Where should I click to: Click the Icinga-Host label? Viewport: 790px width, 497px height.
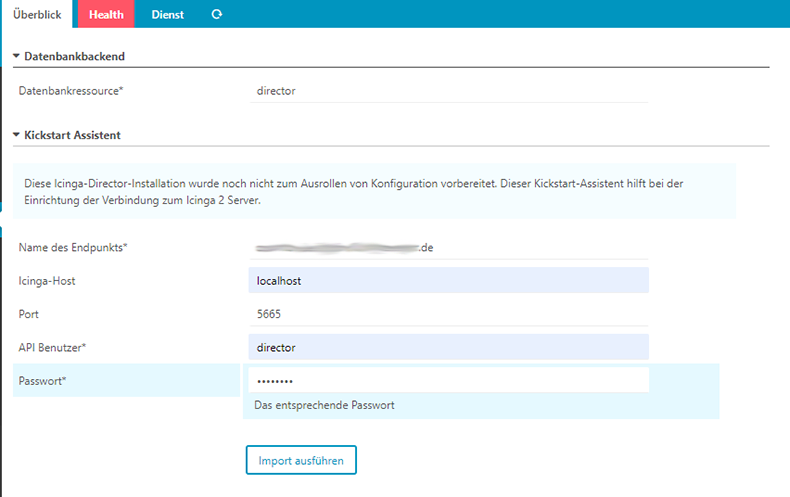click(x=47, y=281)
